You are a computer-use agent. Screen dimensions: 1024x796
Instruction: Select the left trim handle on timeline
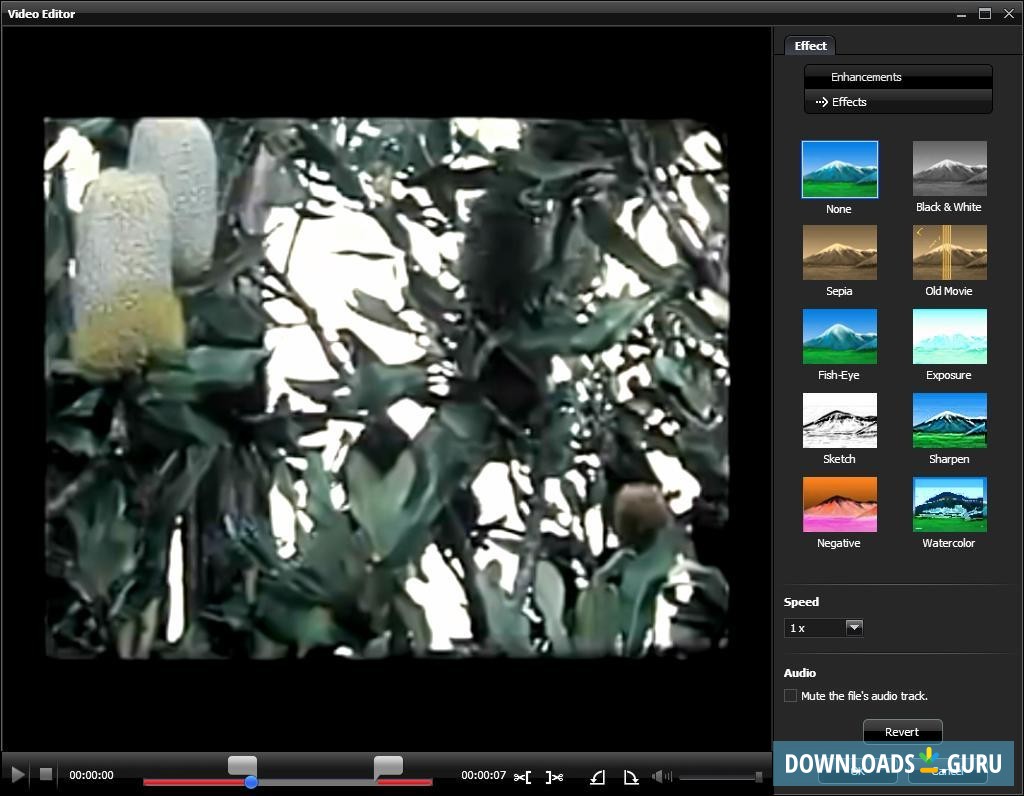coord(242,765)
